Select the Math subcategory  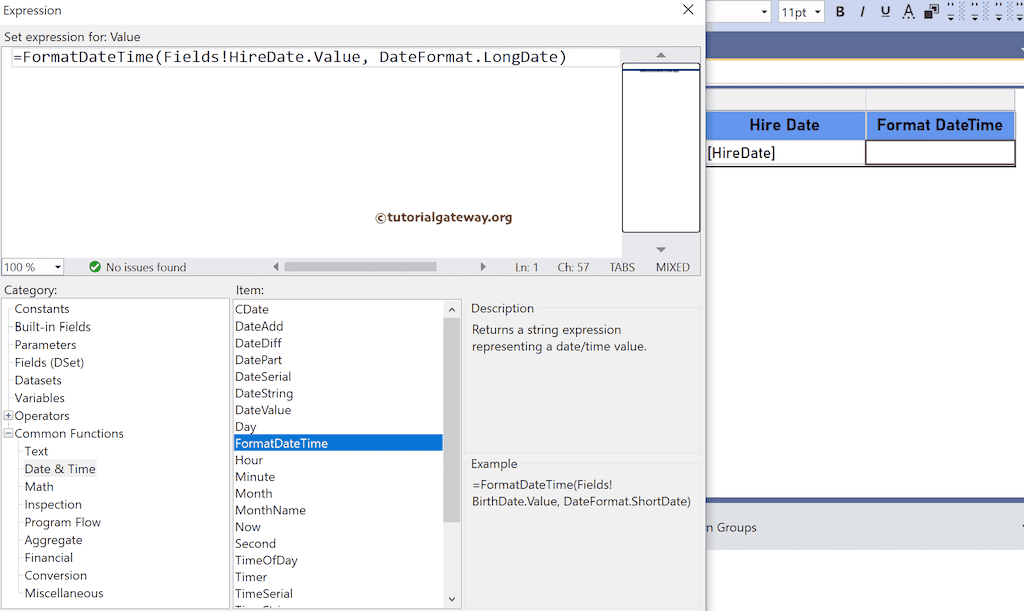(x=39, y=486)
